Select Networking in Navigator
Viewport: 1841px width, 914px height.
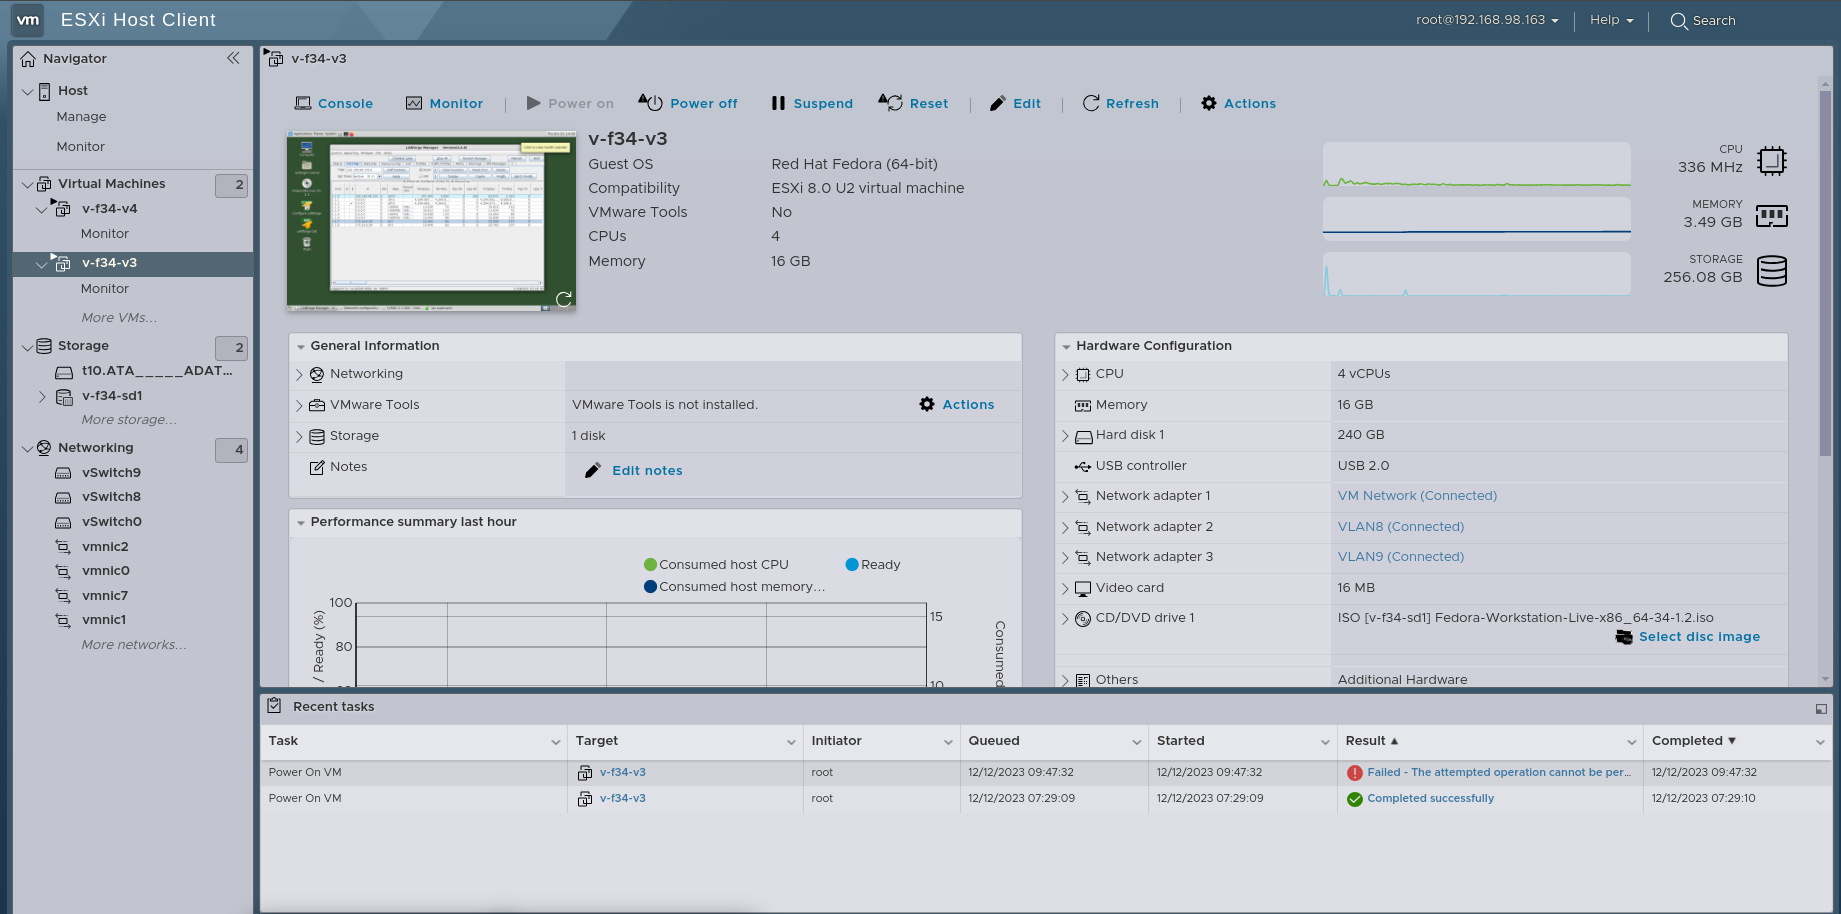pos(95,447)
